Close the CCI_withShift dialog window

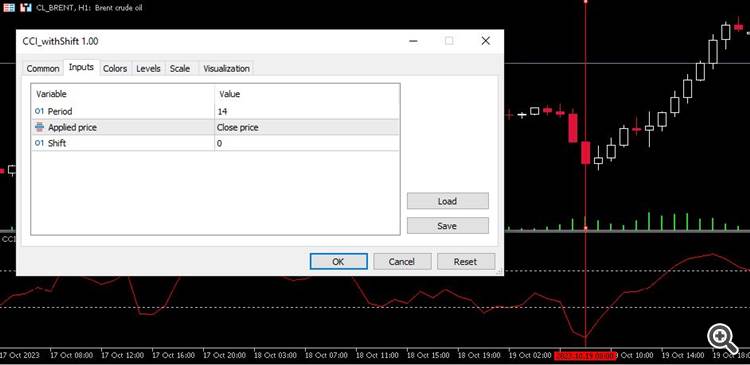(485, 41)
